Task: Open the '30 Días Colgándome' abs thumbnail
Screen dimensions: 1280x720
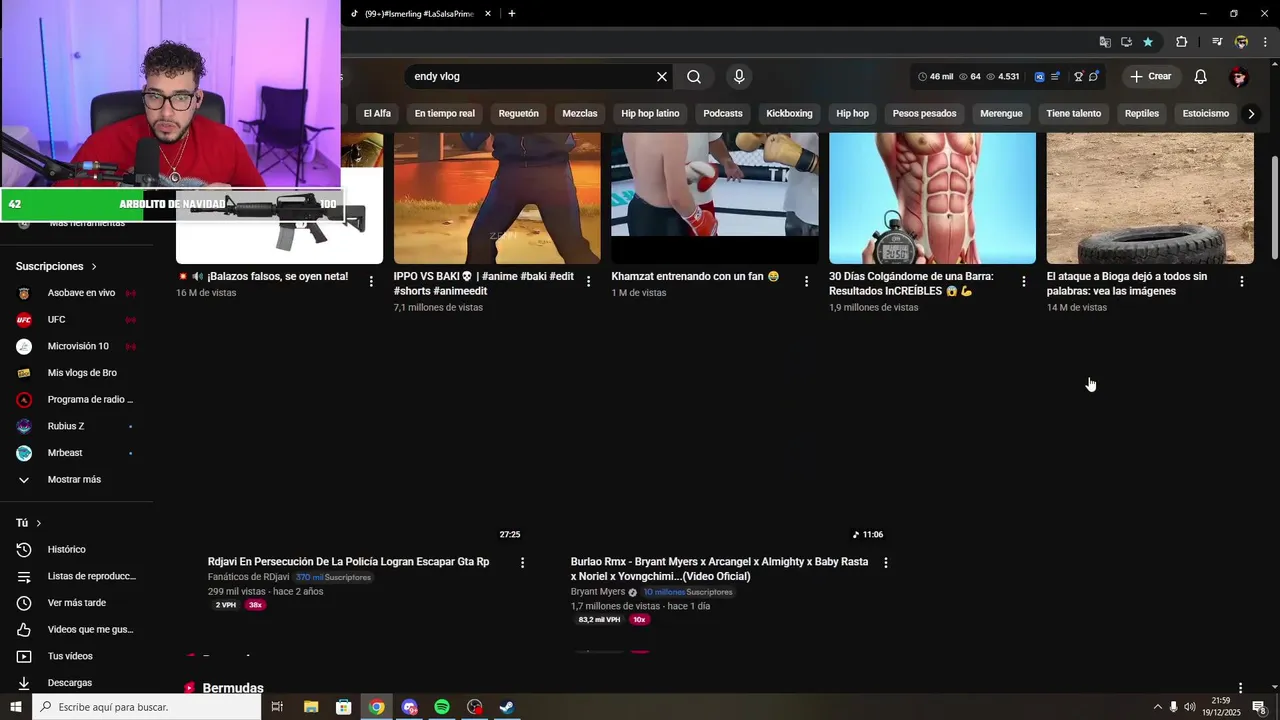Action: pyautogui.click(x=932, y=198)
